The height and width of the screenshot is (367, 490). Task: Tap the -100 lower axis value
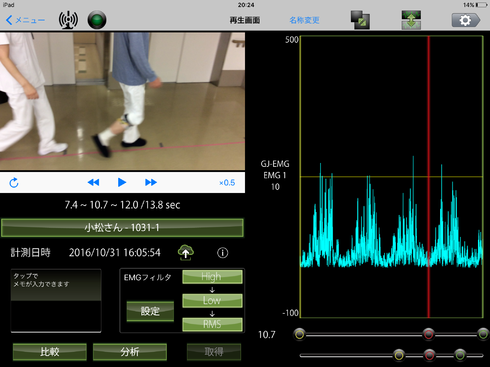pyautogui.click(x=290, y=313)
